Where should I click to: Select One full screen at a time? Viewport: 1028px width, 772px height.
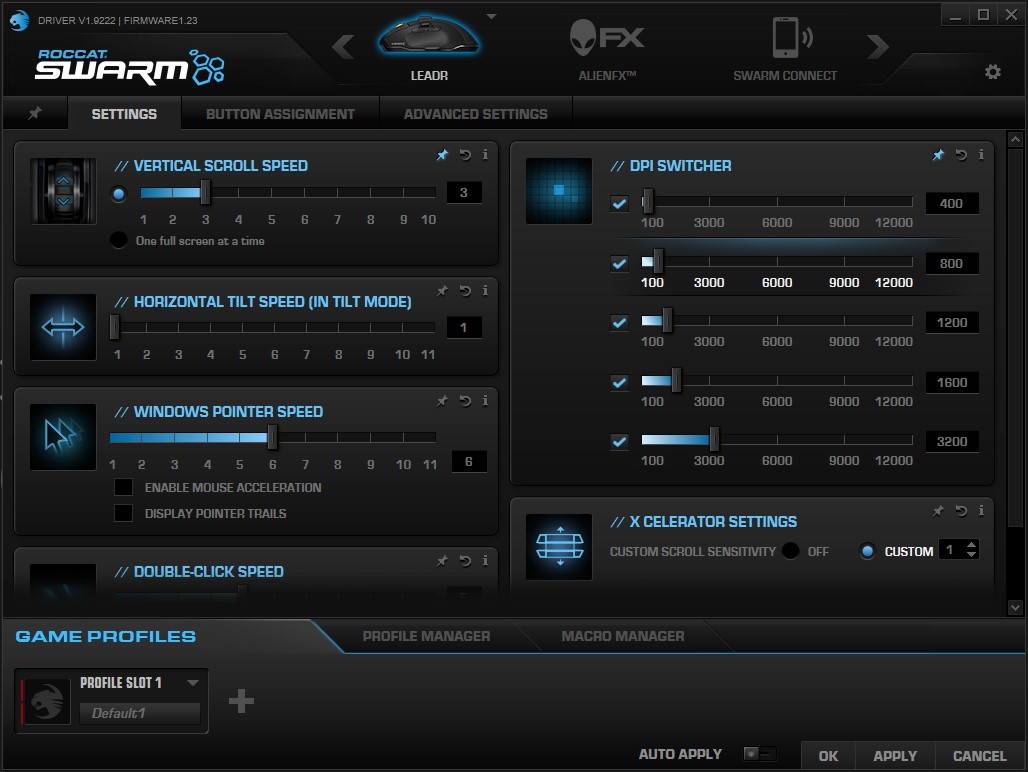pyautogui.click(x=119, y=241)
